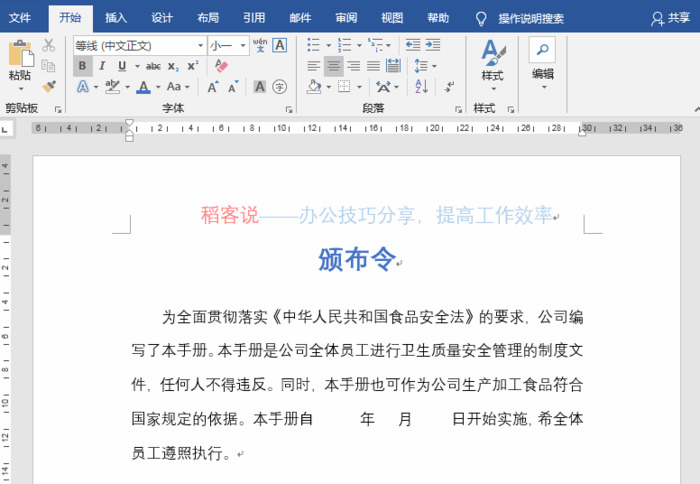The height and width of the screenshot is (484, 700).
Task: Collapse the ribbon with arrow
Action: tap(696, 109)
